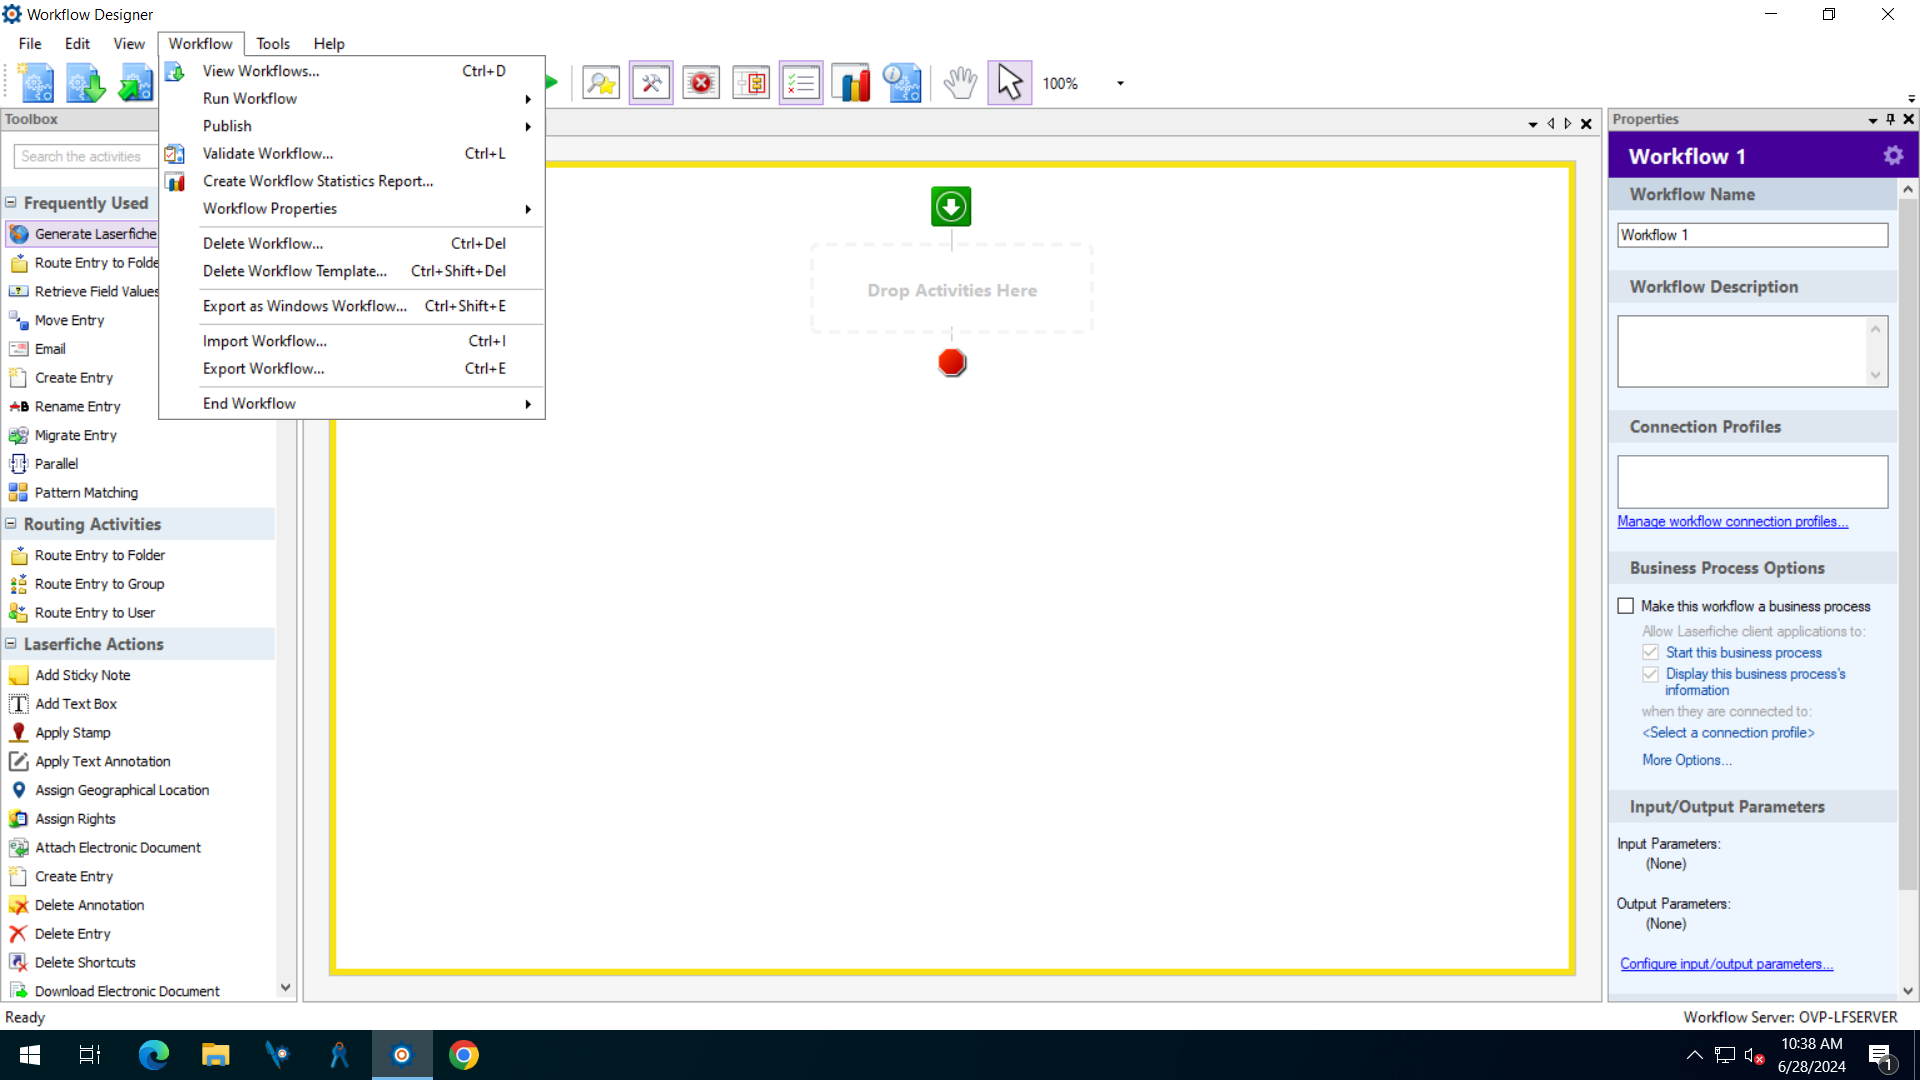Screen dimensions: 1920x1080
Task: Select the Parallel activity in toolbox
Action: coord(56,464)
